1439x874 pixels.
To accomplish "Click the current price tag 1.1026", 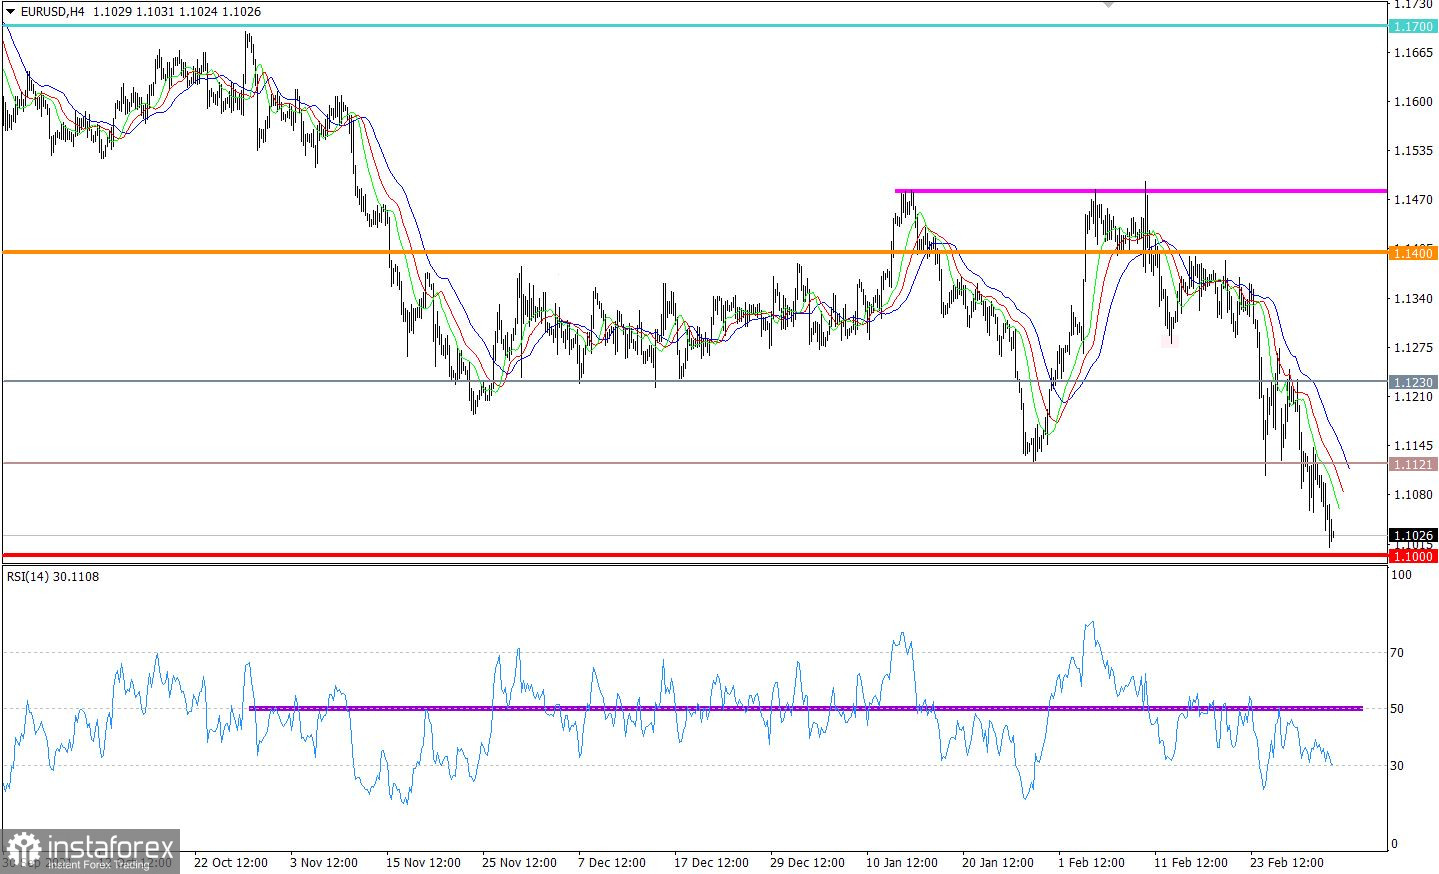I will point(1412,535).
